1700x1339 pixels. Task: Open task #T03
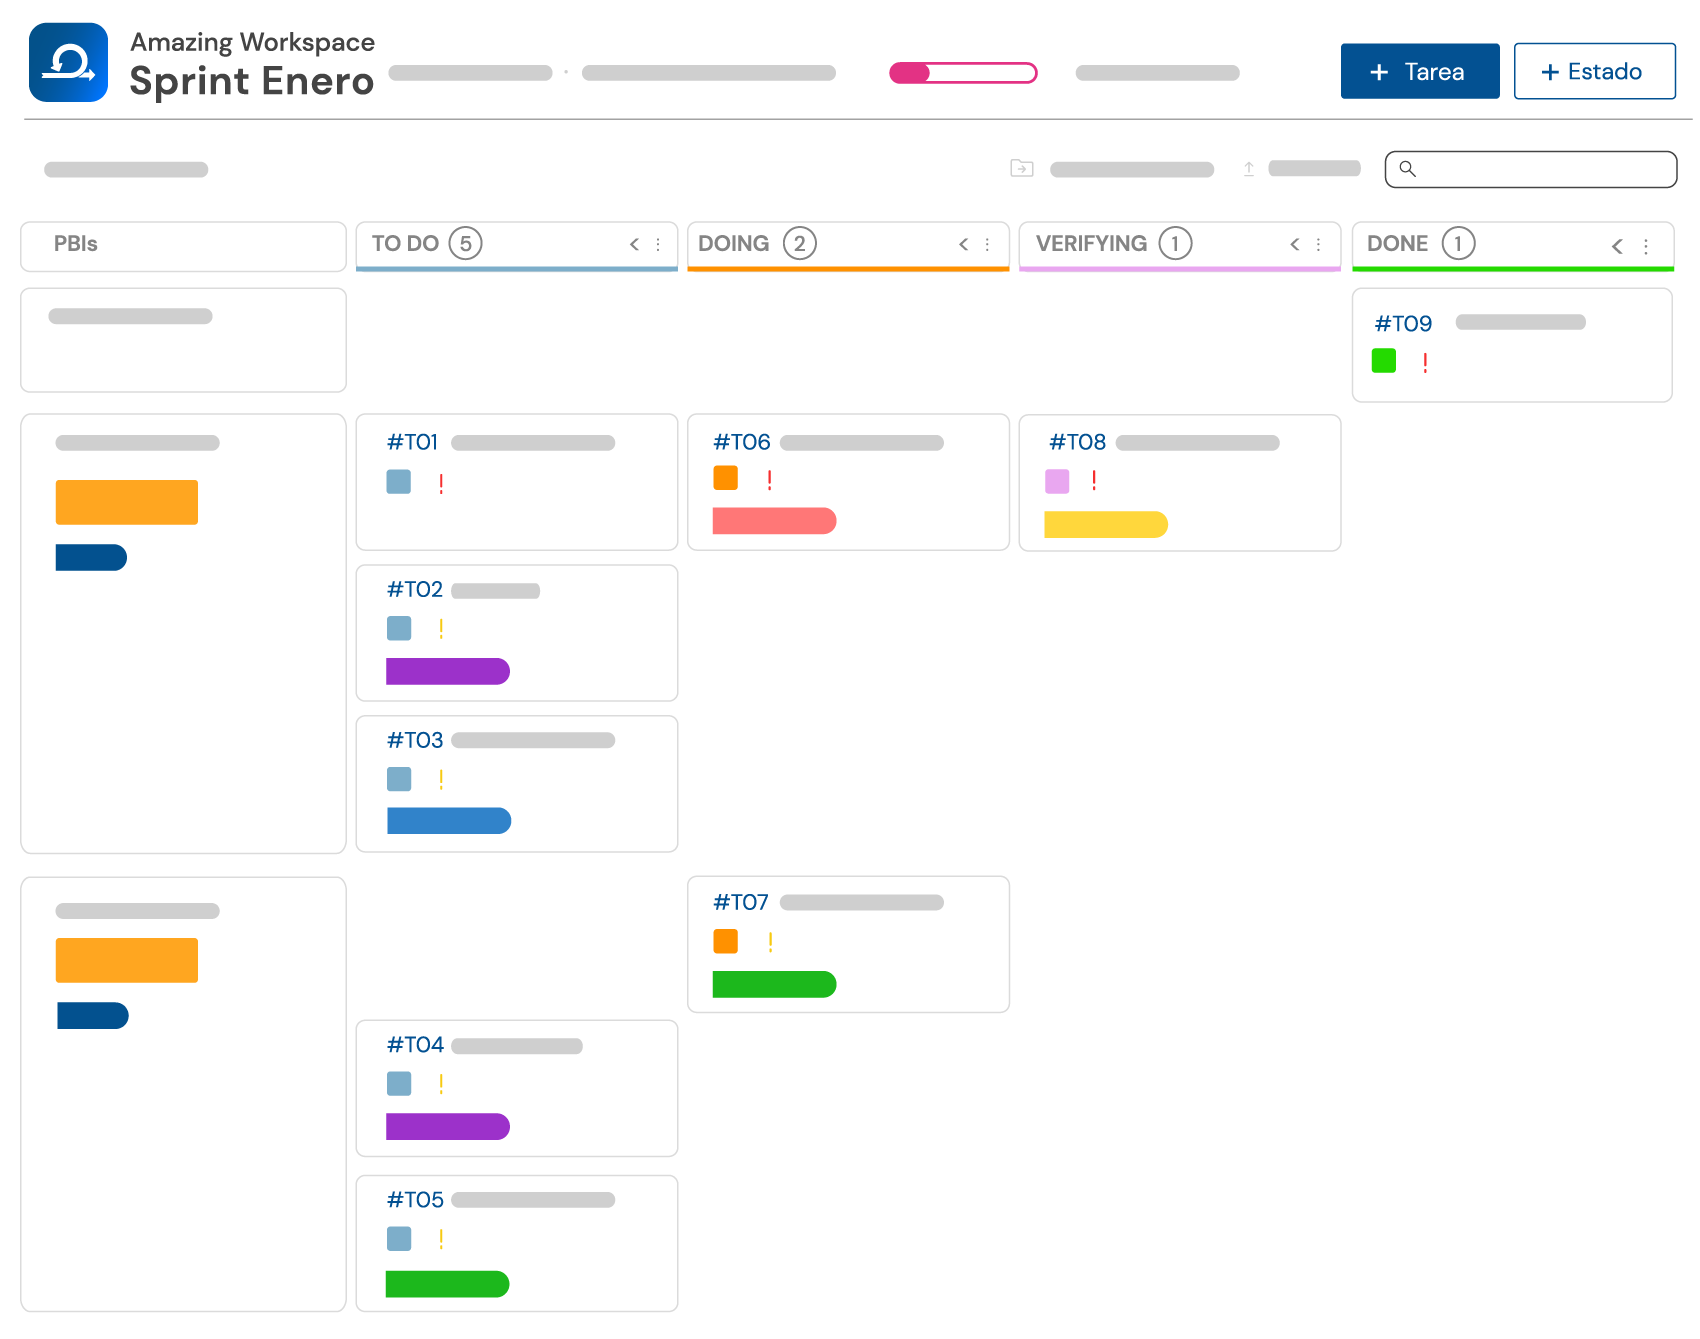pyautogui.click(x=517, y=784)
